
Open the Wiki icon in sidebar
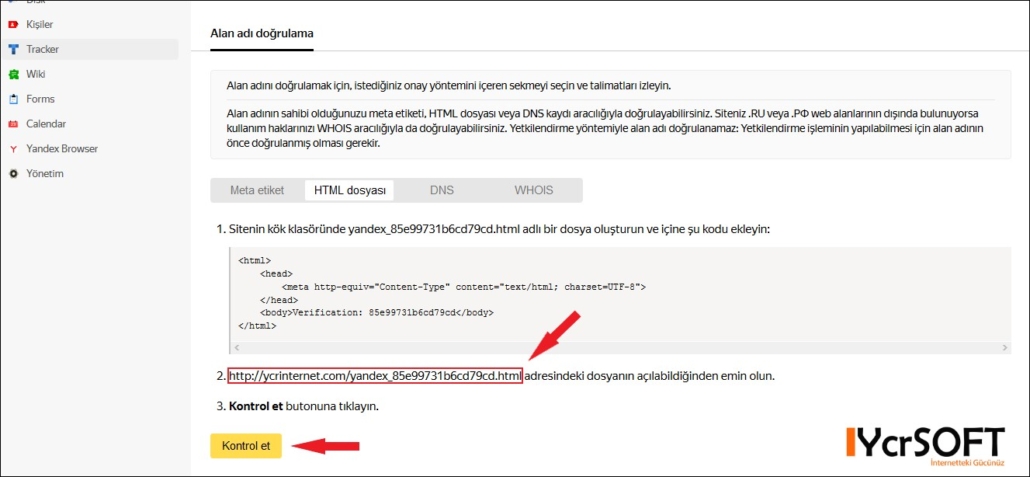coord(12,74)
